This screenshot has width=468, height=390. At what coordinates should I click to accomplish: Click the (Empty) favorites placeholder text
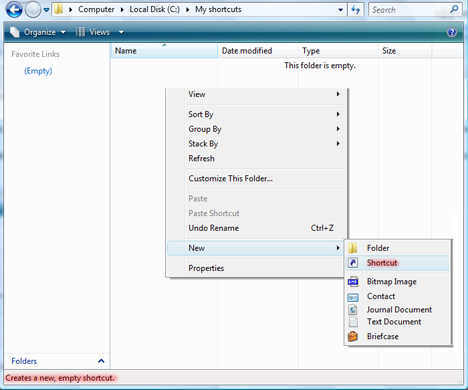tap(38, 71)
